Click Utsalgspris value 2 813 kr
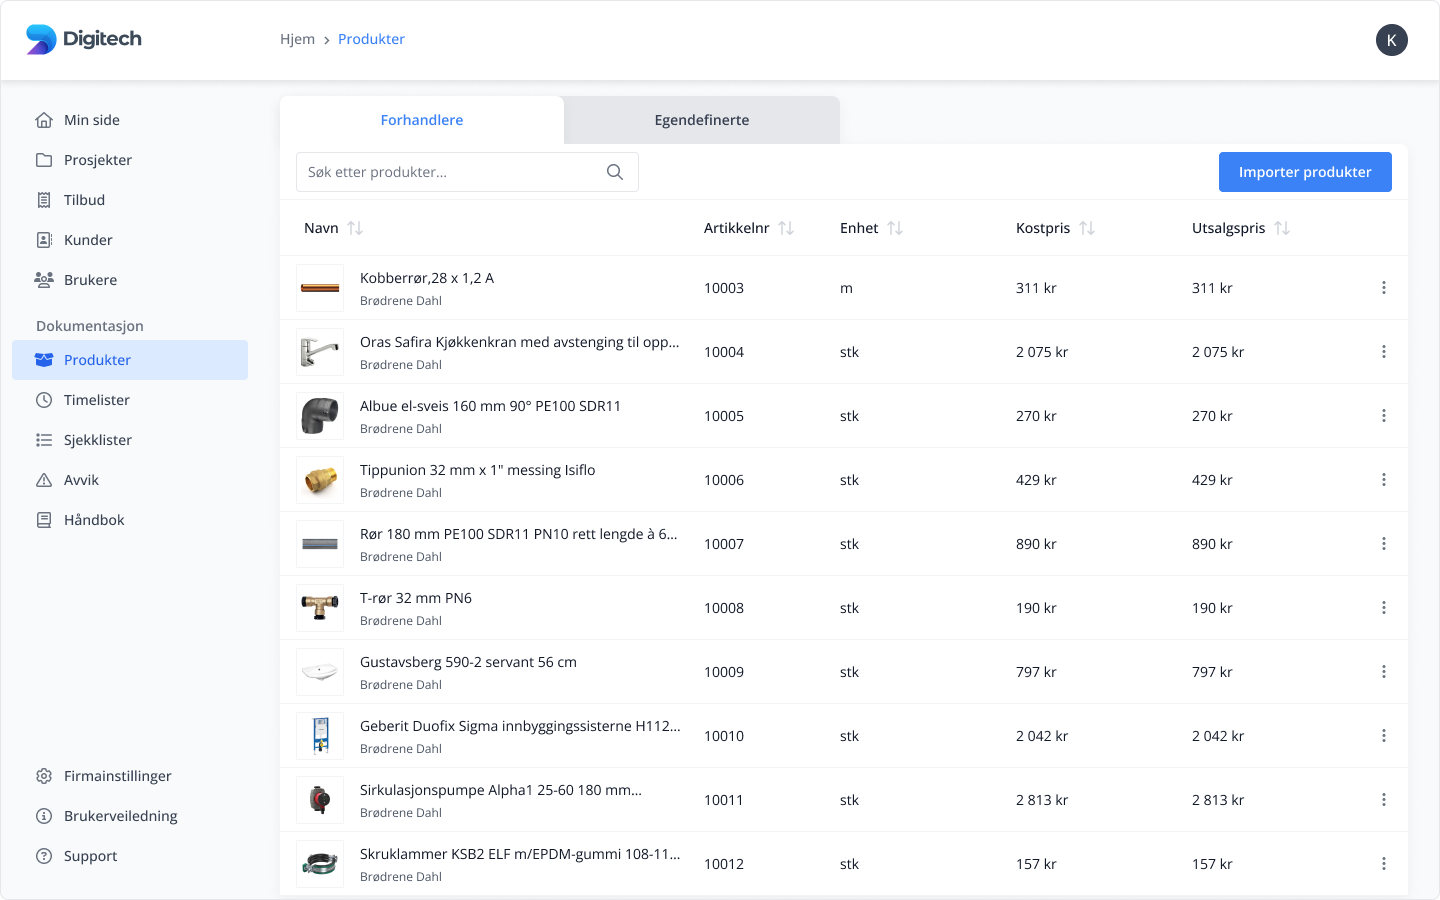1440x900 pixels. (x=1218, y=800)
